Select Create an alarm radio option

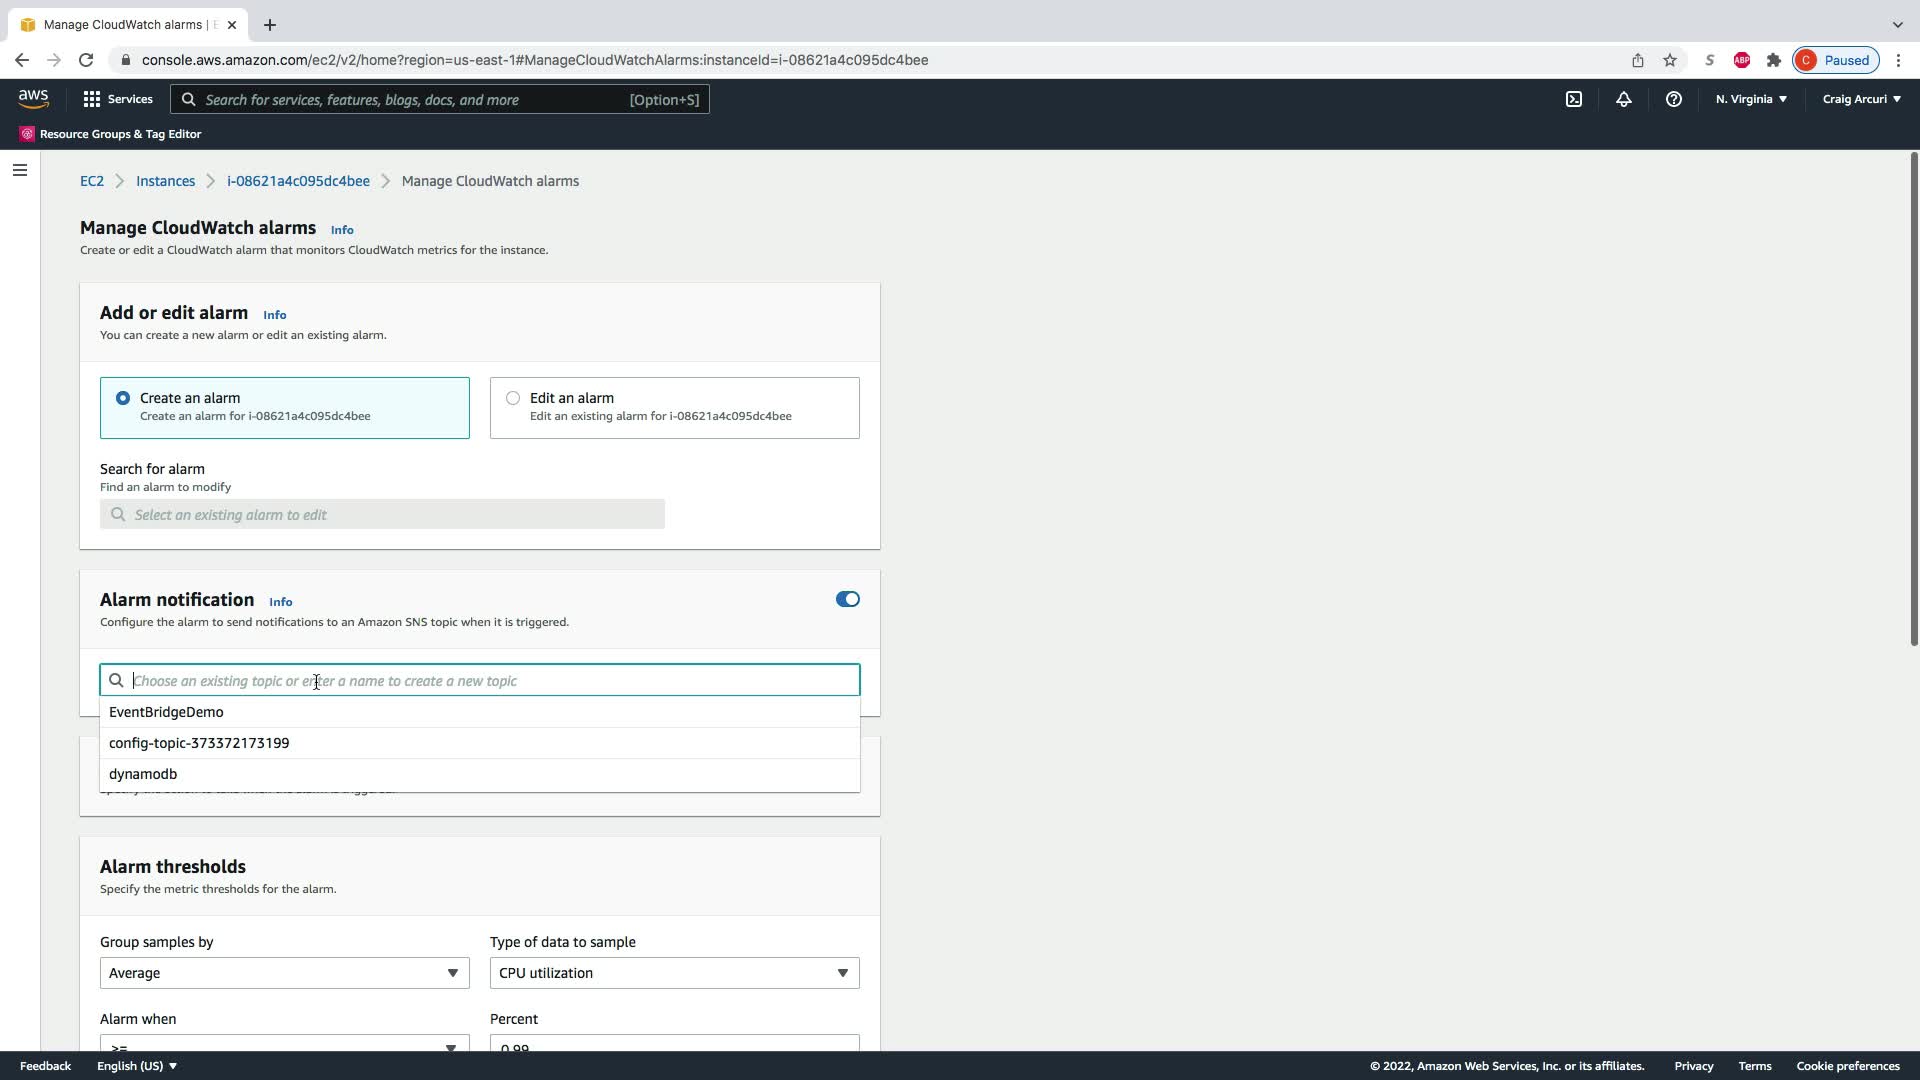123,398
